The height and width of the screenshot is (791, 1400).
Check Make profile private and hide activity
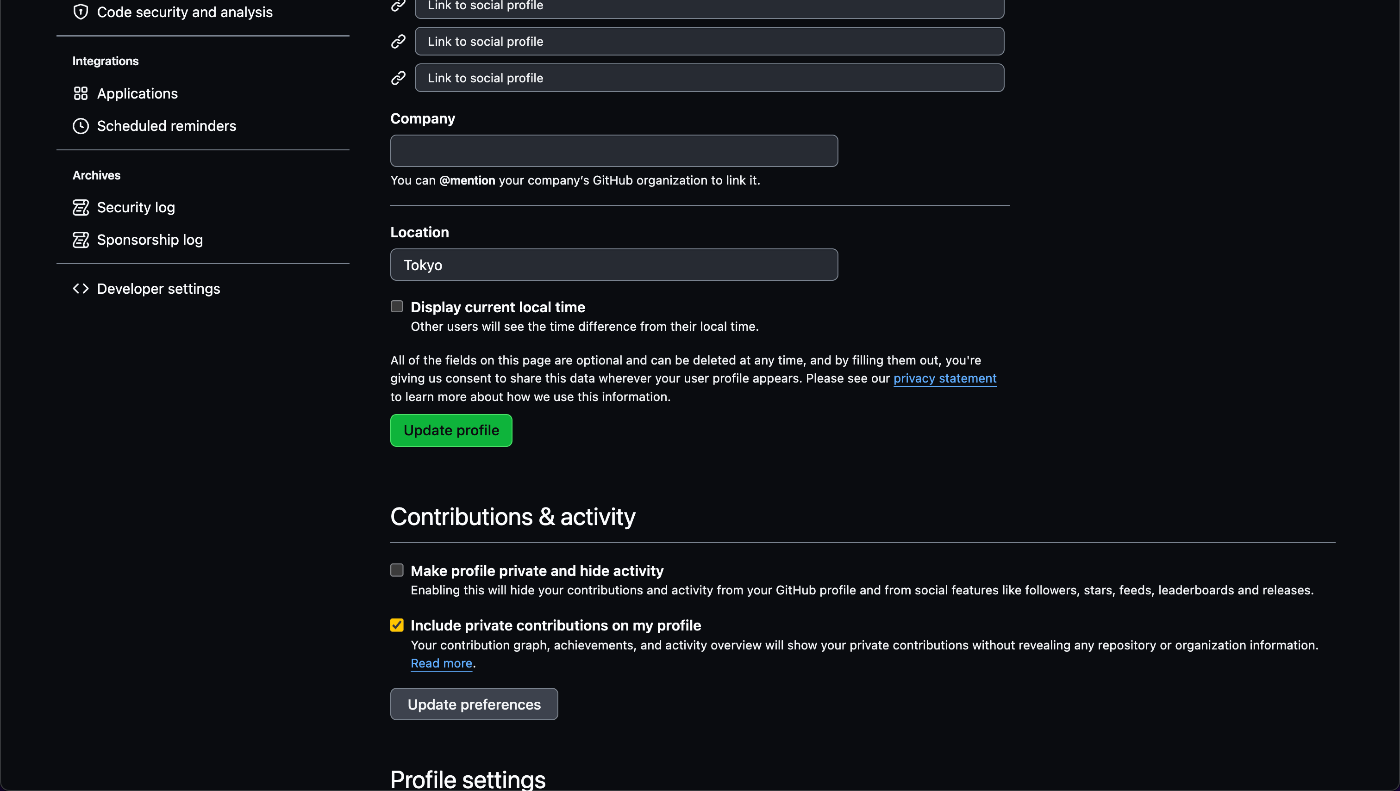[x=397, y=570]
